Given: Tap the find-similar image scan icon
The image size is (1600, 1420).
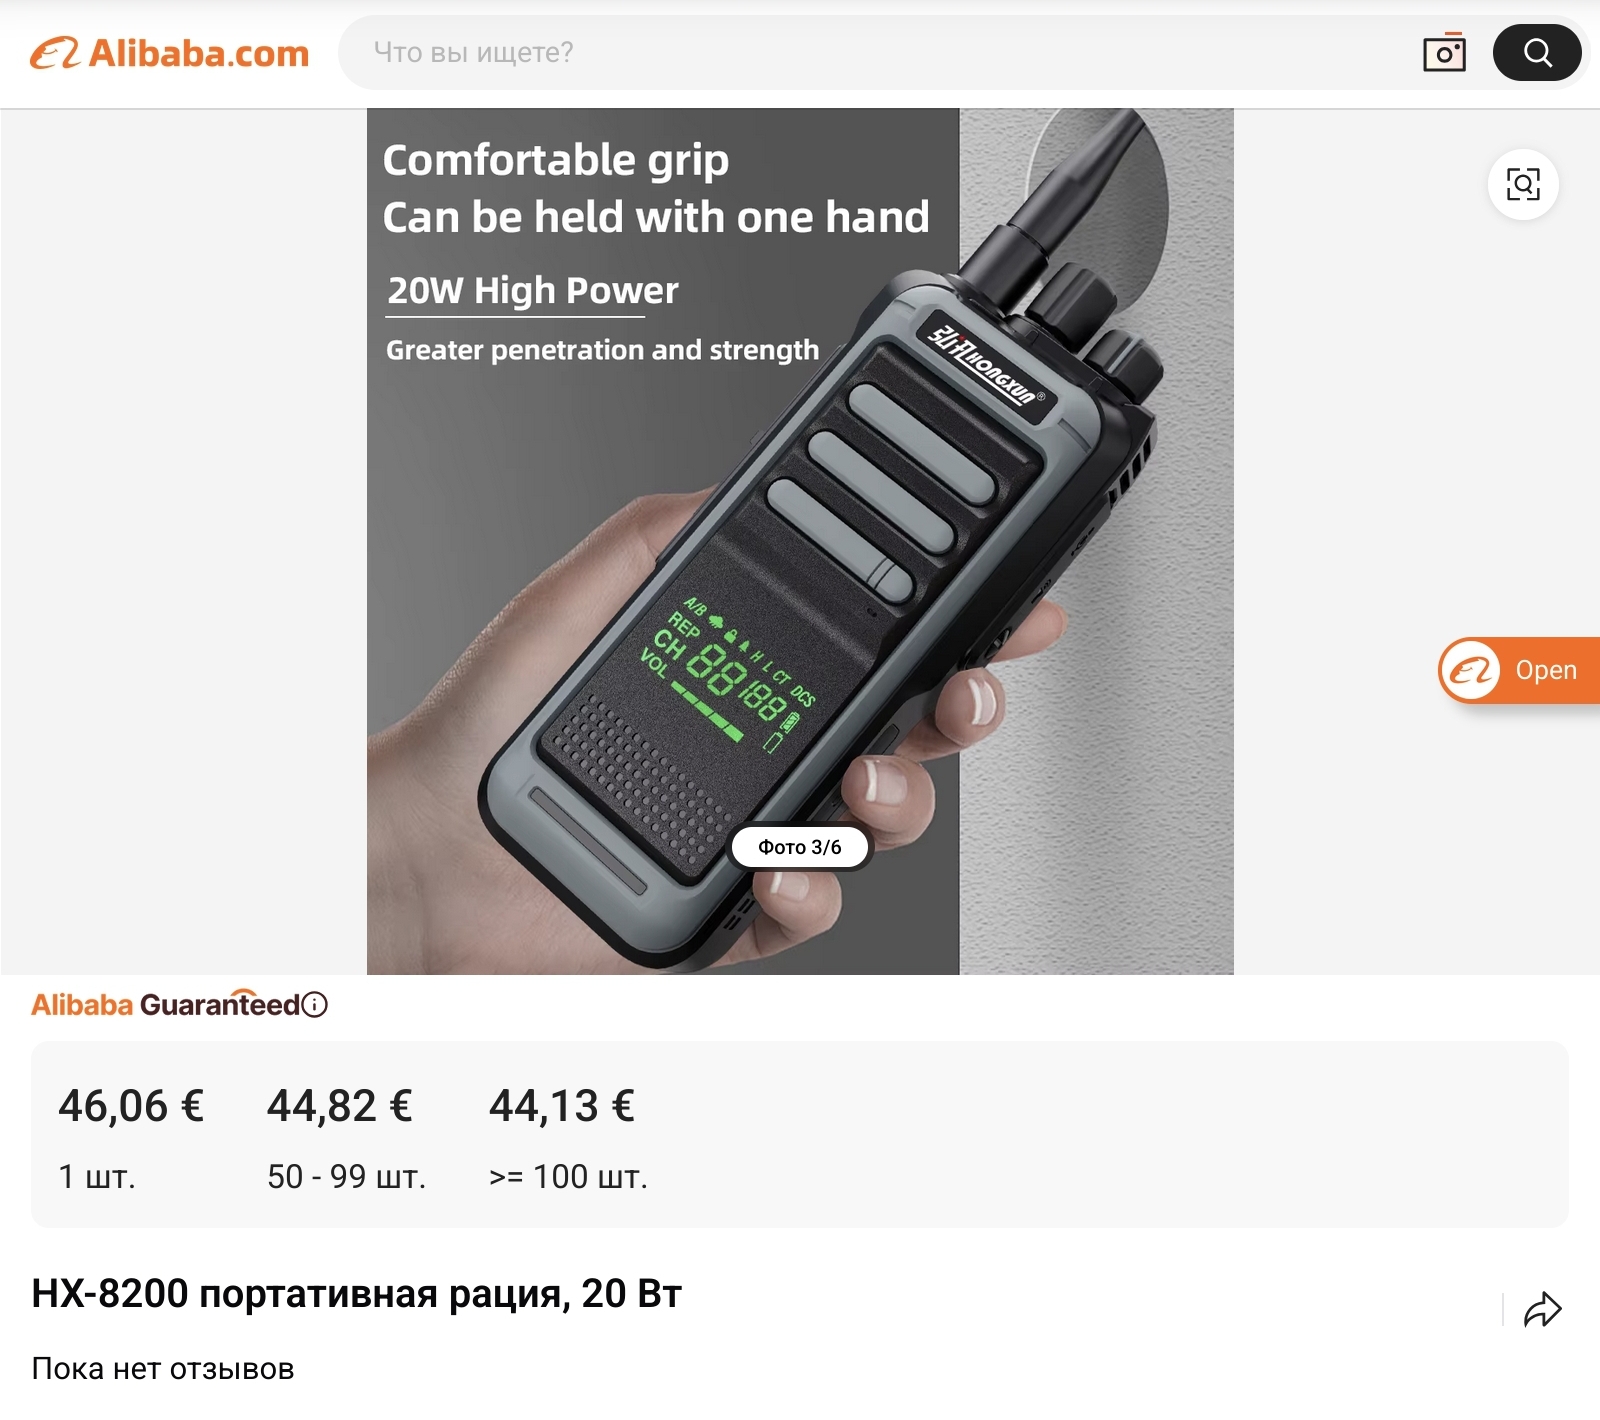Looking at the screenshot, I should coord(1523,184).
